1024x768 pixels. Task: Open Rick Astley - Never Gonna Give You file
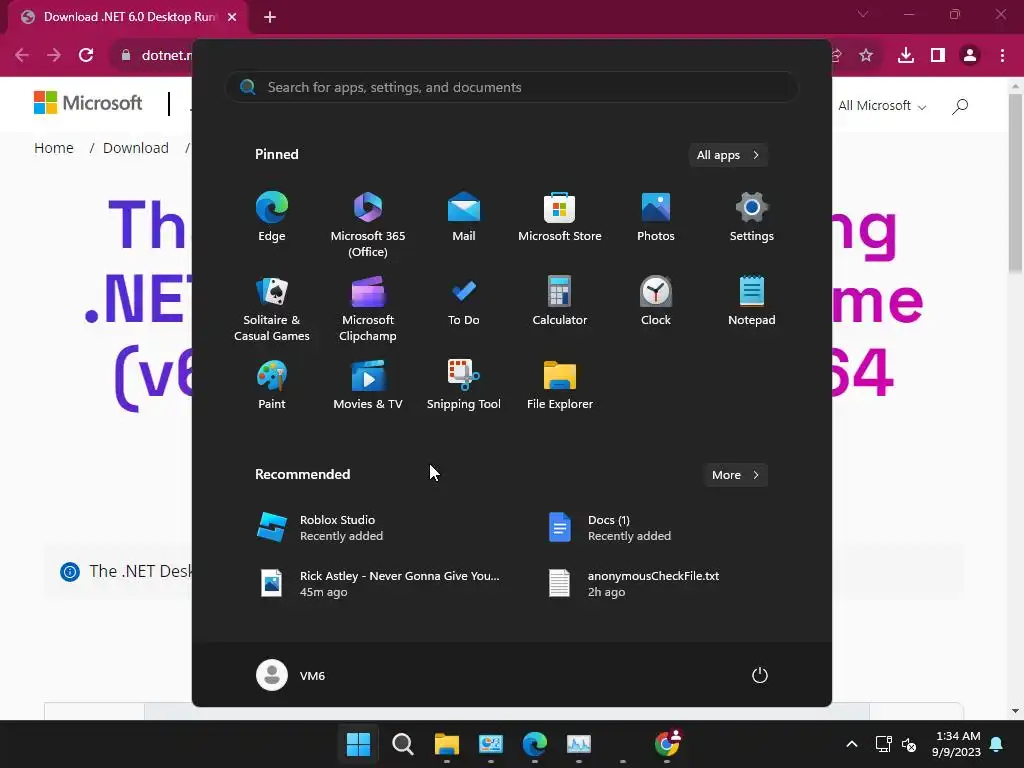point(379,584)
